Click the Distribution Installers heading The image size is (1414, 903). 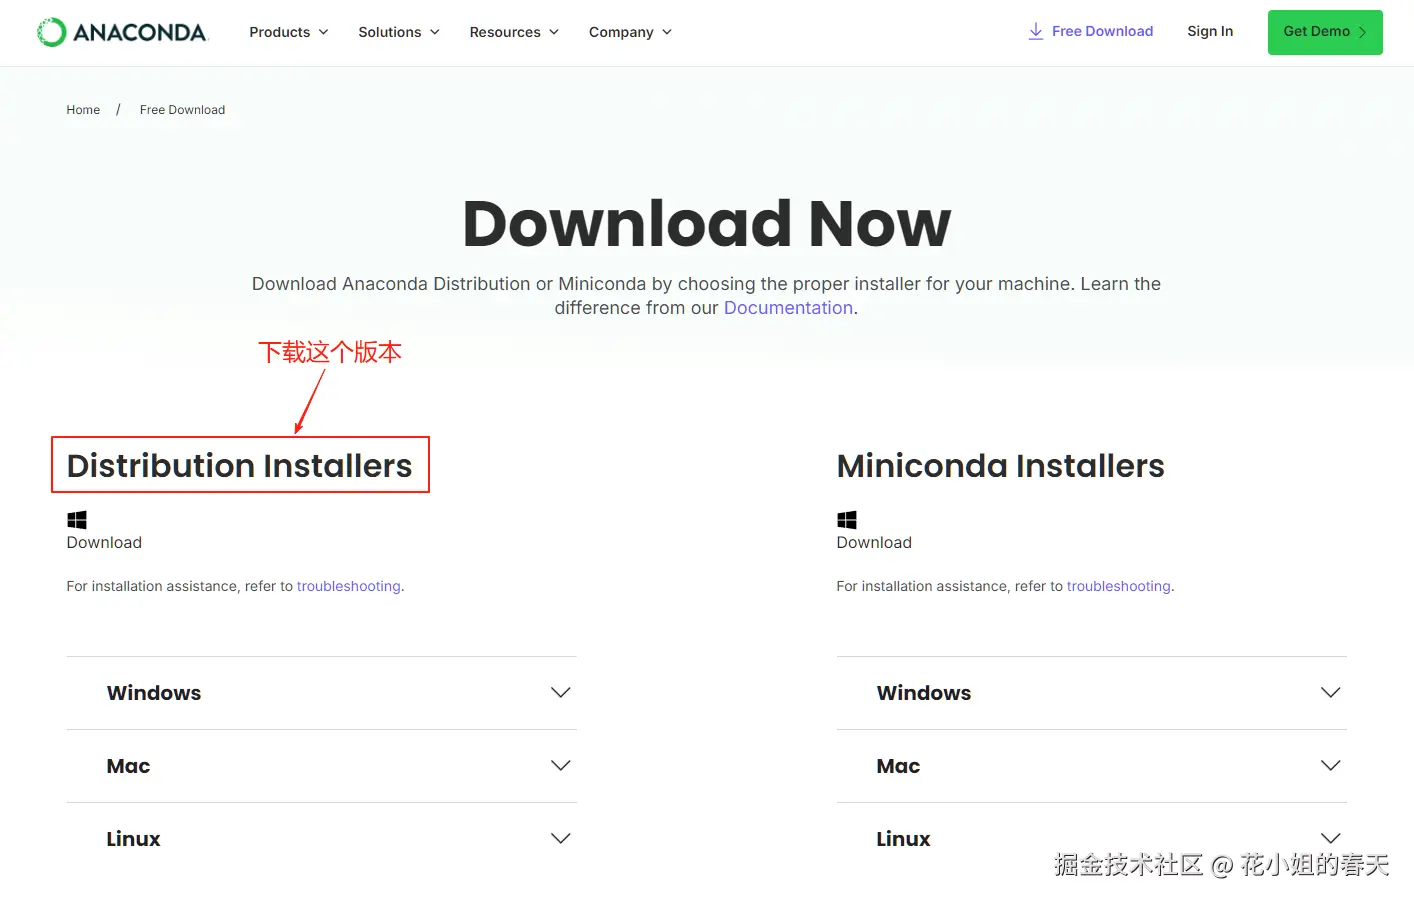pos(239,466)
